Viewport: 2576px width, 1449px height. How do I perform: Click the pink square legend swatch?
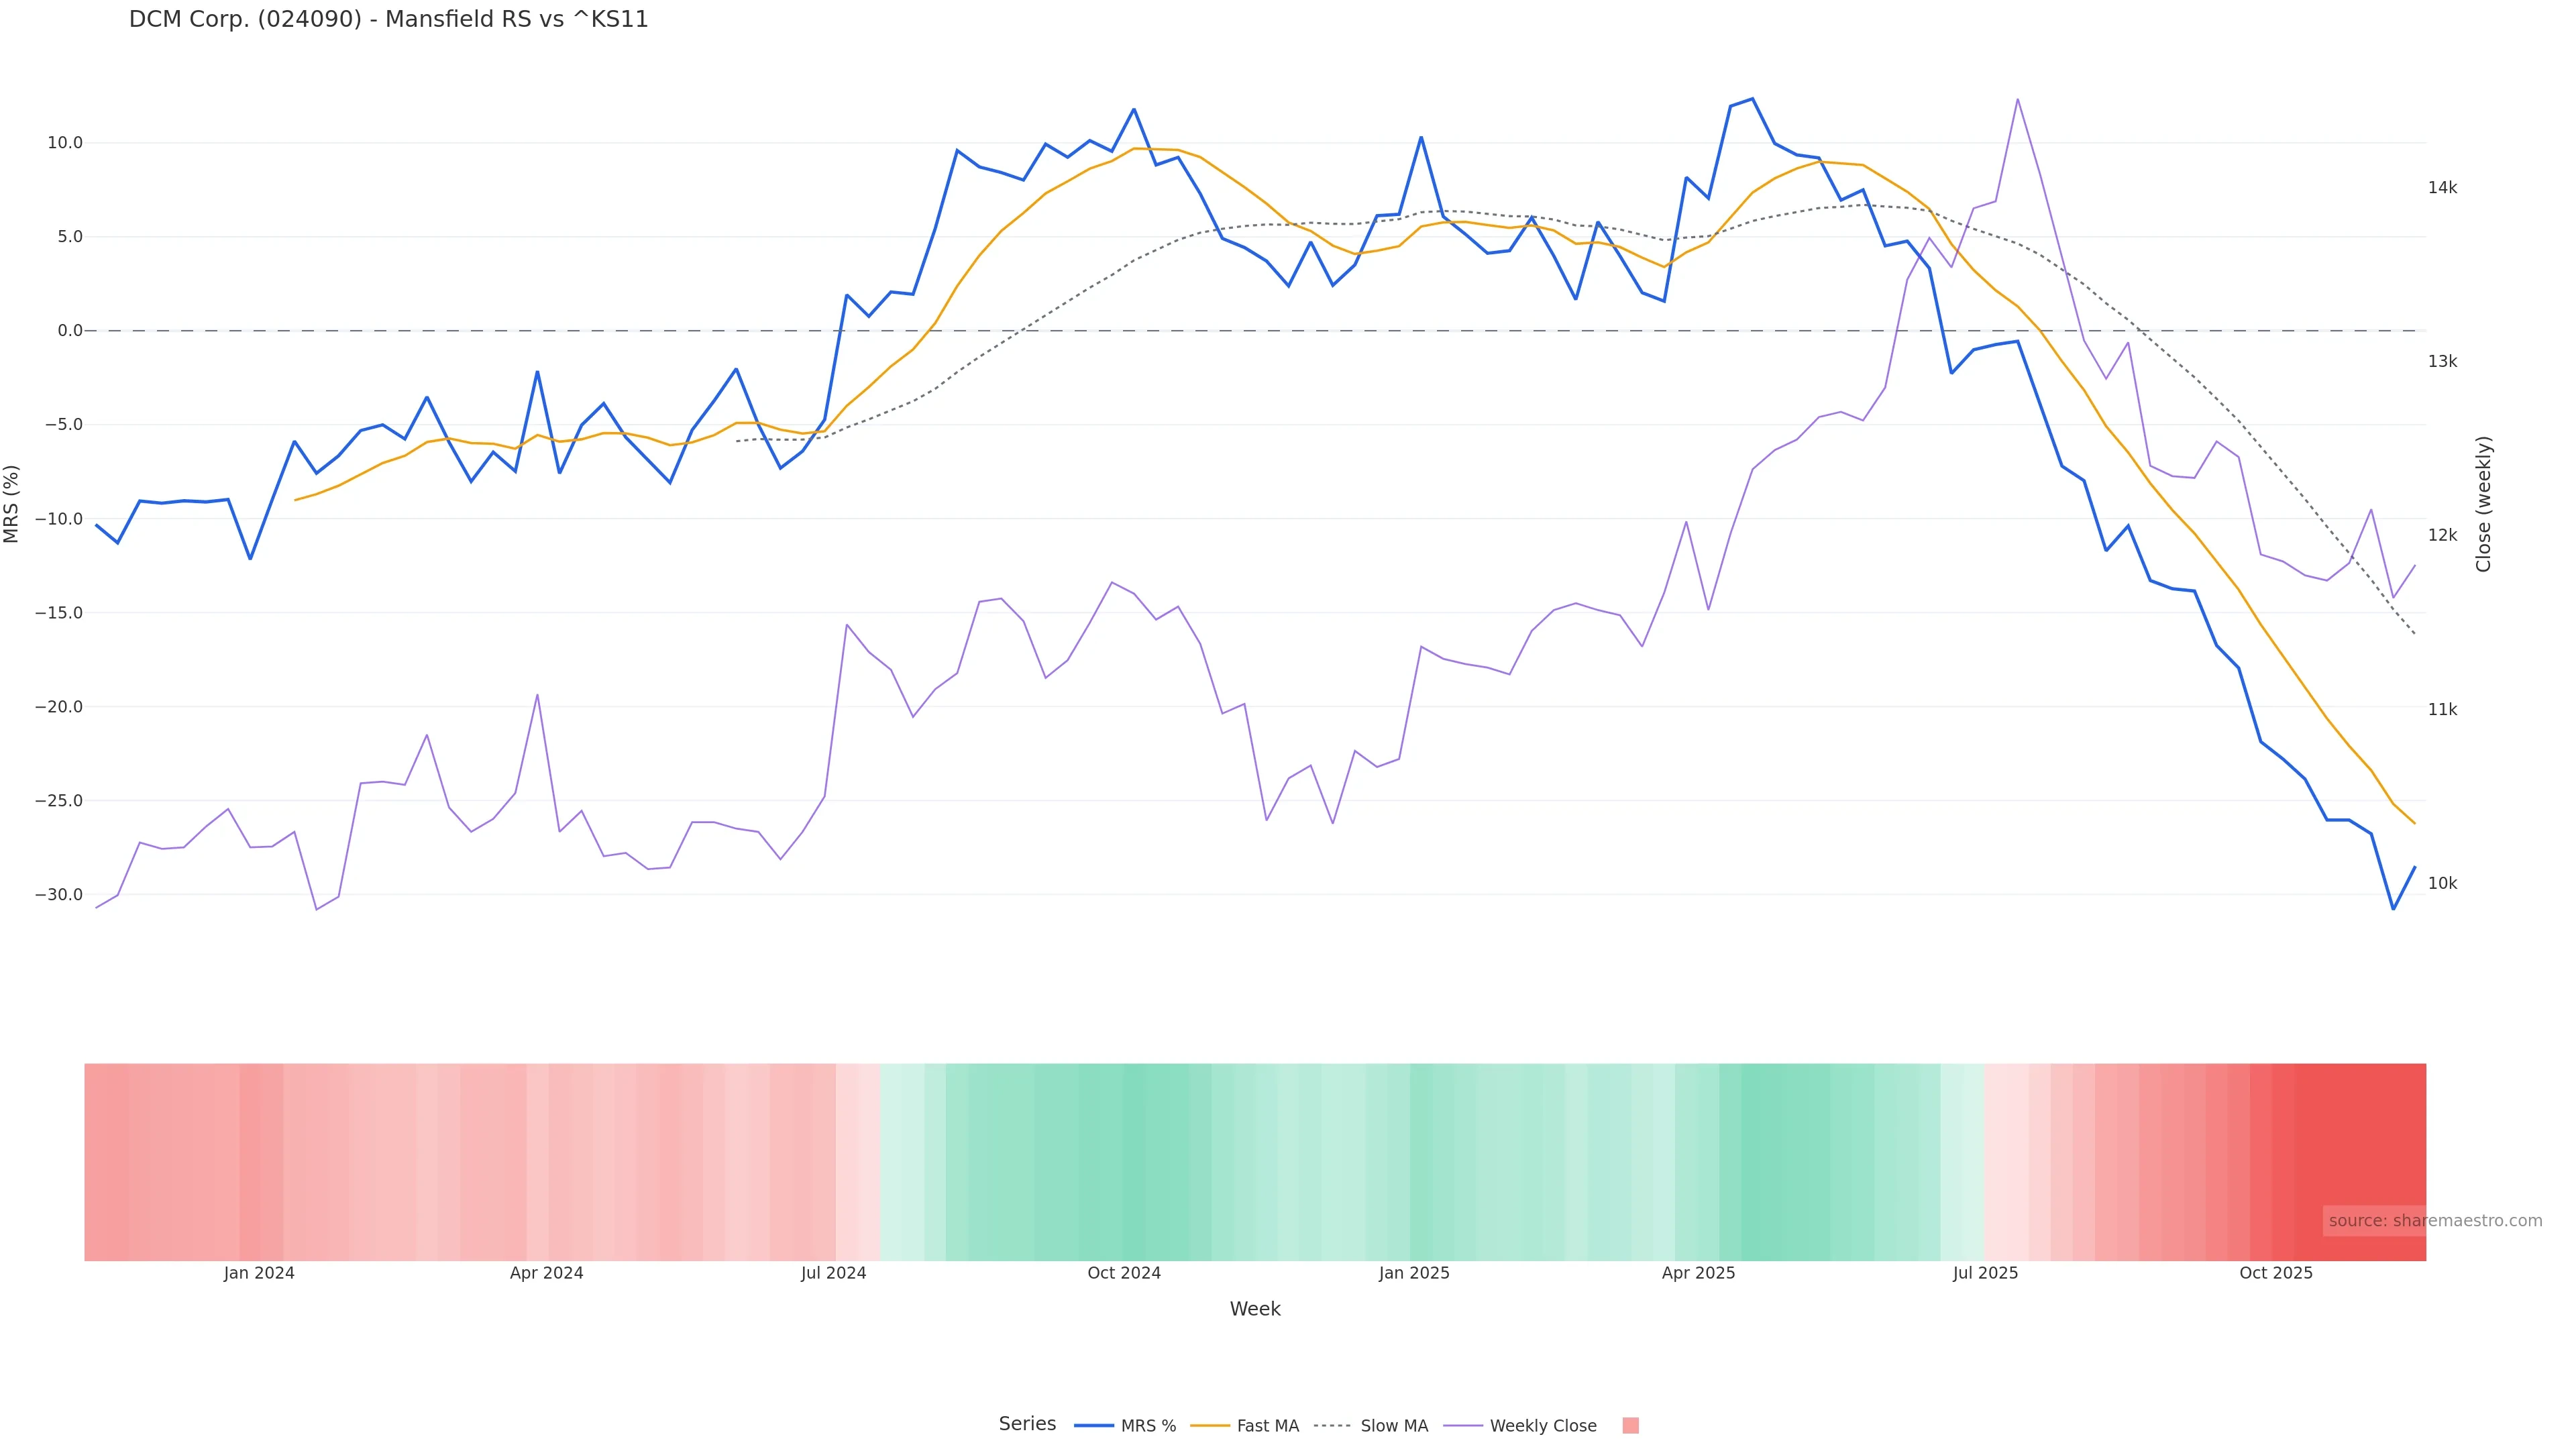1630,1426
